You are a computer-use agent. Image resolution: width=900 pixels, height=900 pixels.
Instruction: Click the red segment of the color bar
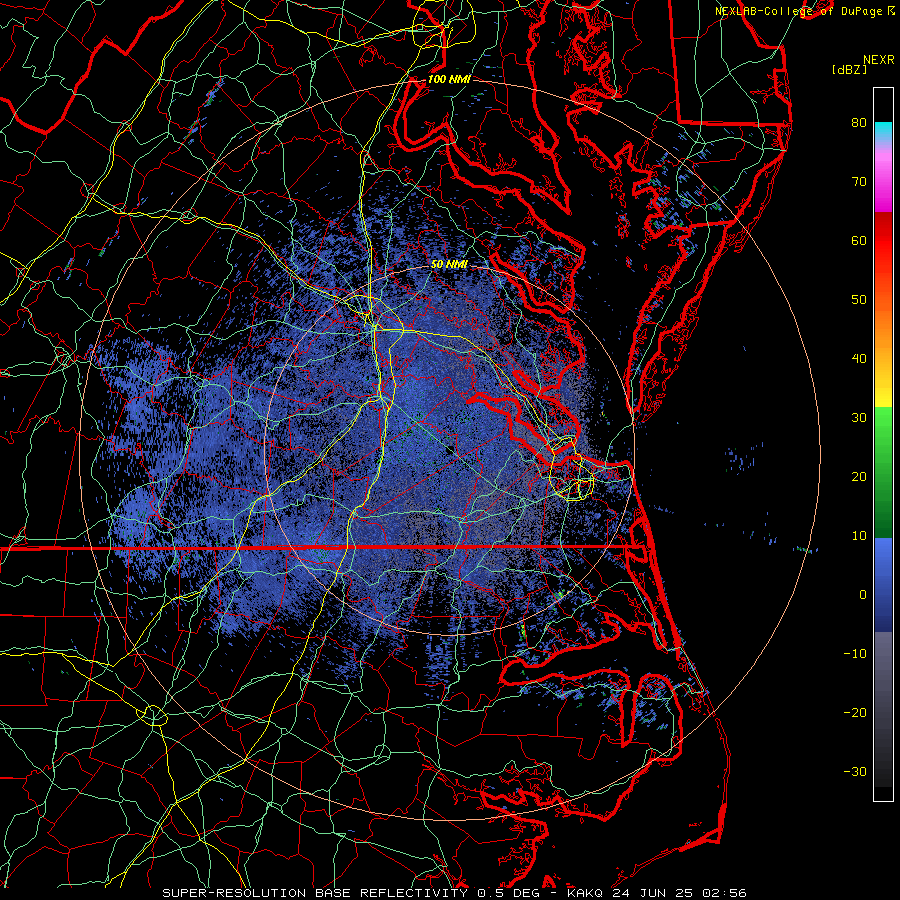(x=883, y=241)
